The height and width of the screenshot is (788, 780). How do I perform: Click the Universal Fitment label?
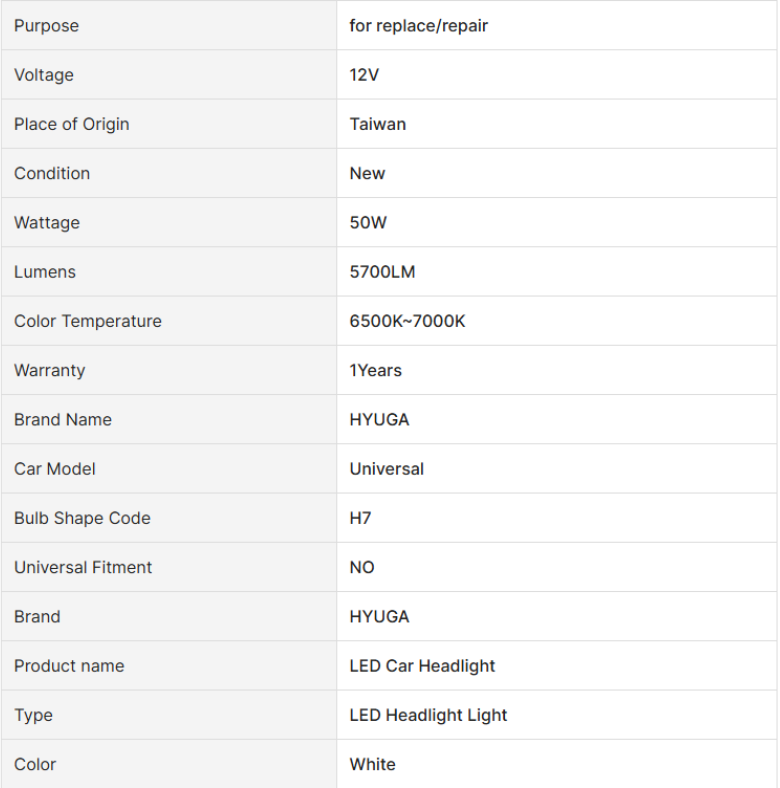click(83, 567)
